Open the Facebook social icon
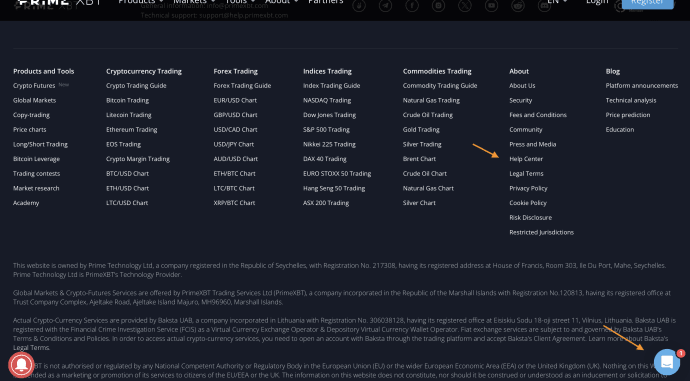690x381 pixels. 412,5
